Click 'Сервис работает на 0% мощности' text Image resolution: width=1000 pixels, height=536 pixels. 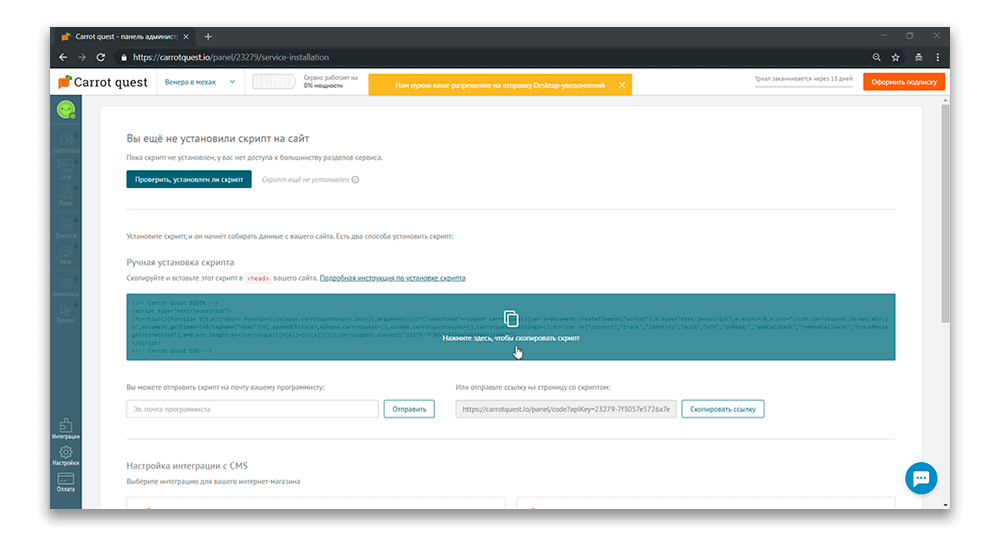click(x=330, y=82)
